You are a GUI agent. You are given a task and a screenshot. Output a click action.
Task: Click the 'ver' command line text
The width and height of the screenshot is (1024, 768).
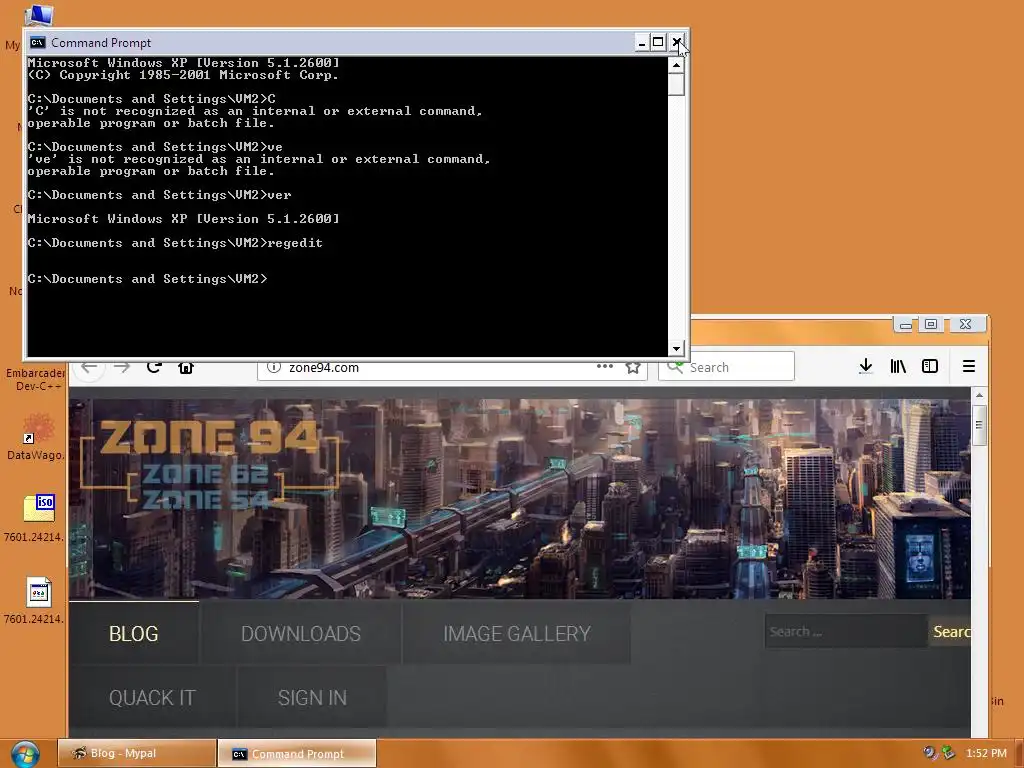(x=280, y=195)
